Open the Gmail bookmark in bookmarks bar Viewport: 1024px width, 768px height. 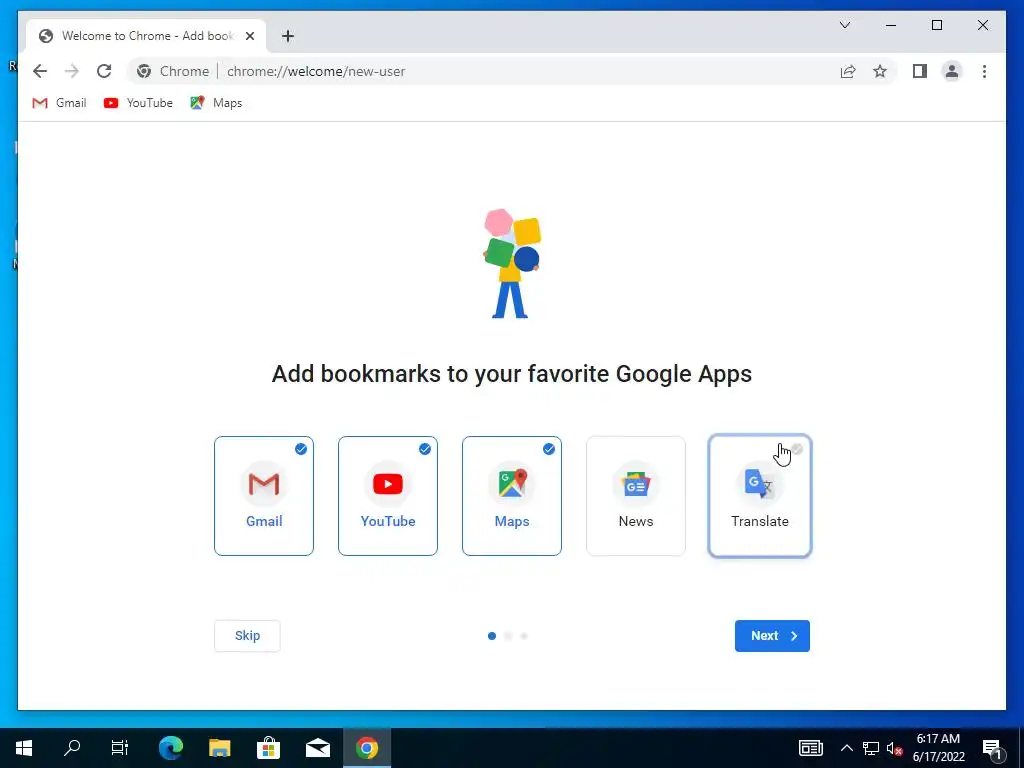point(59,103)
